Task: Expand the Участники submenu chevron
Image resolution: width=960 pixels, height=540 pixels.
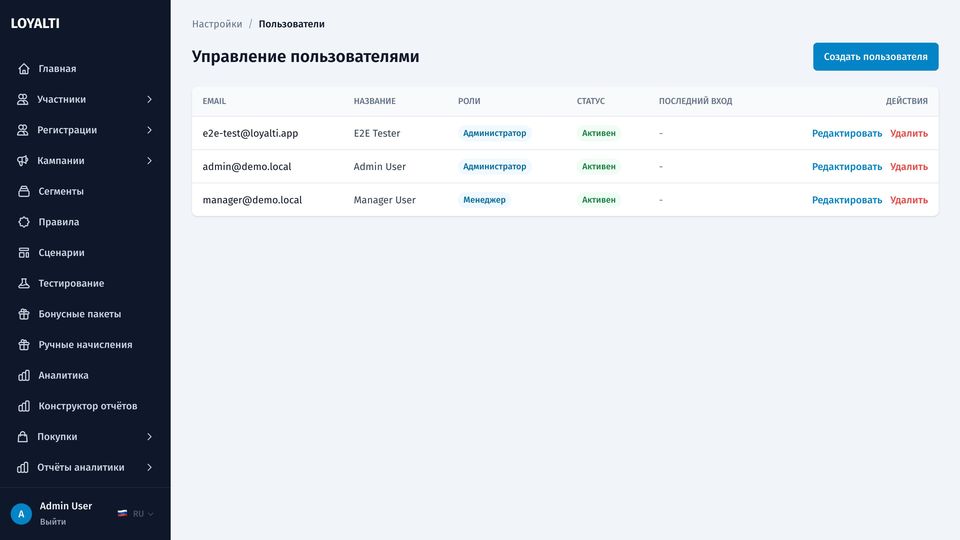Action: coord(149,99)
